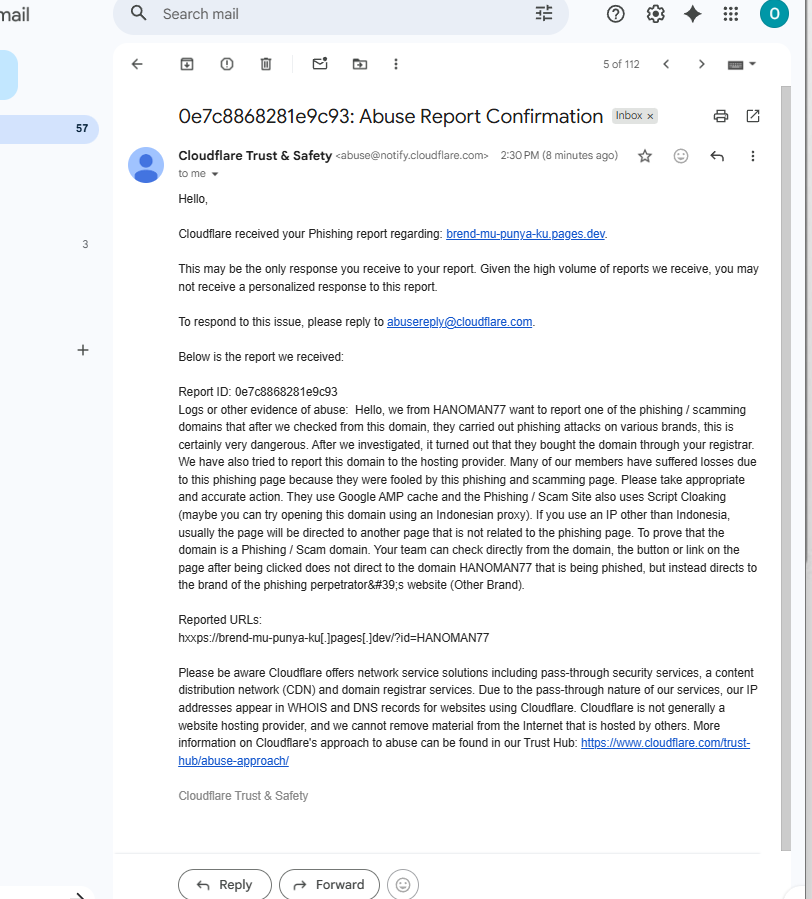
Task: Report this email as spam
Action: [227, 64]
